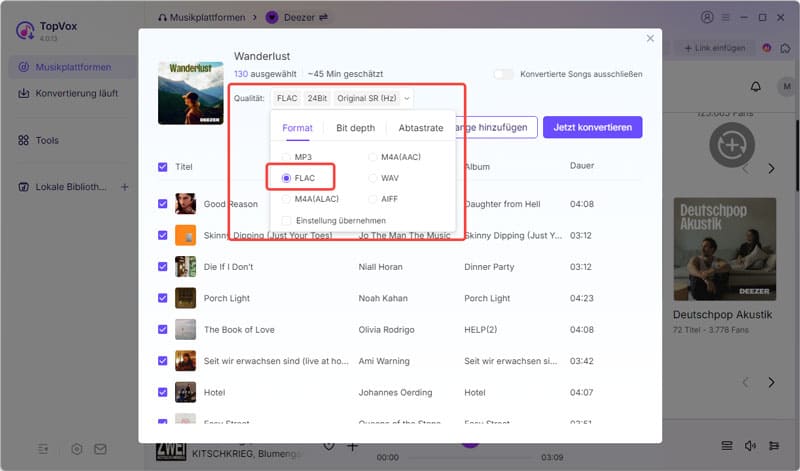The width and height of the screenshot is (800, 471).
Task: Select the MP3 format radio button
Action: pyautogui.click(x=286, y=157)
